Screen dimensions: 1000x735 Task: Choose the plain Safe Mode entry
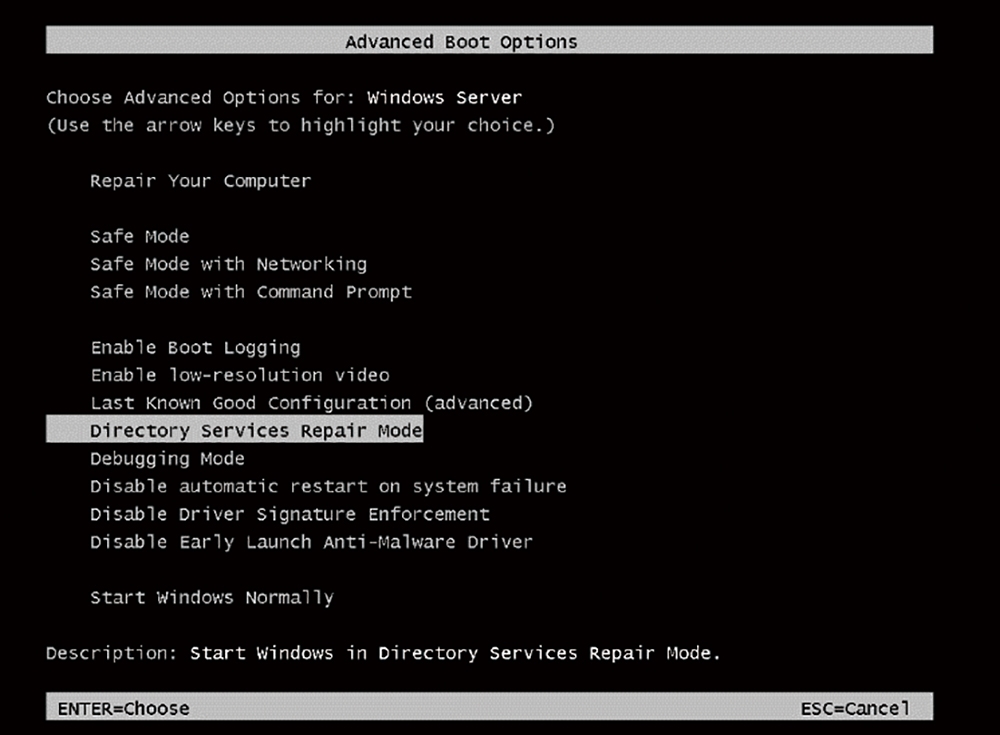click(x=140, y=237)
